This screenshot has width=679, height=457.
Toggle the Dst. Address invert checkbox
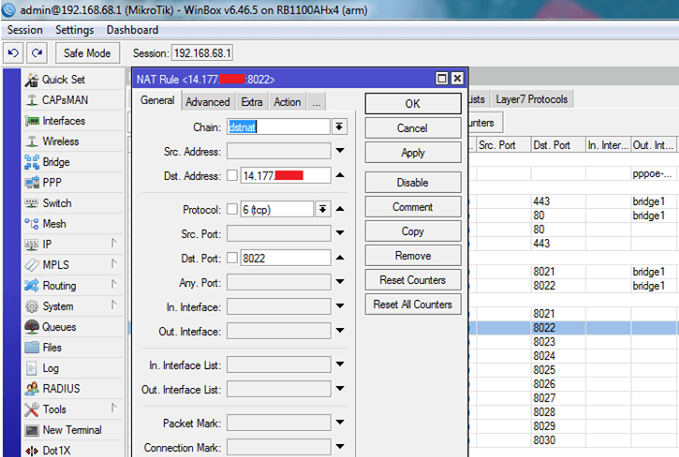click(x=233, y=176)
